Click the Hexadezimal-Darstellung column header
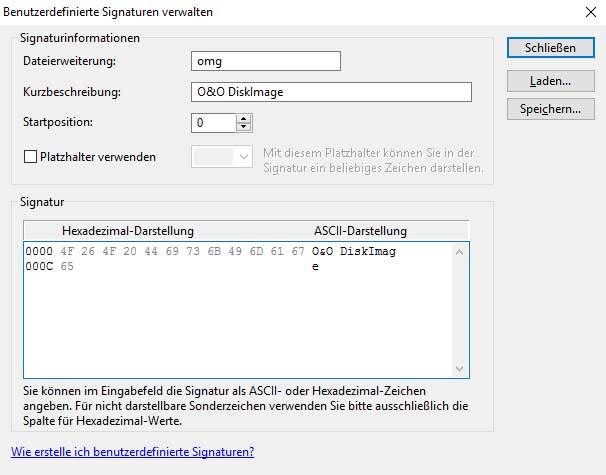This screenshot has height=475, width=606. [x=128, y=231]
